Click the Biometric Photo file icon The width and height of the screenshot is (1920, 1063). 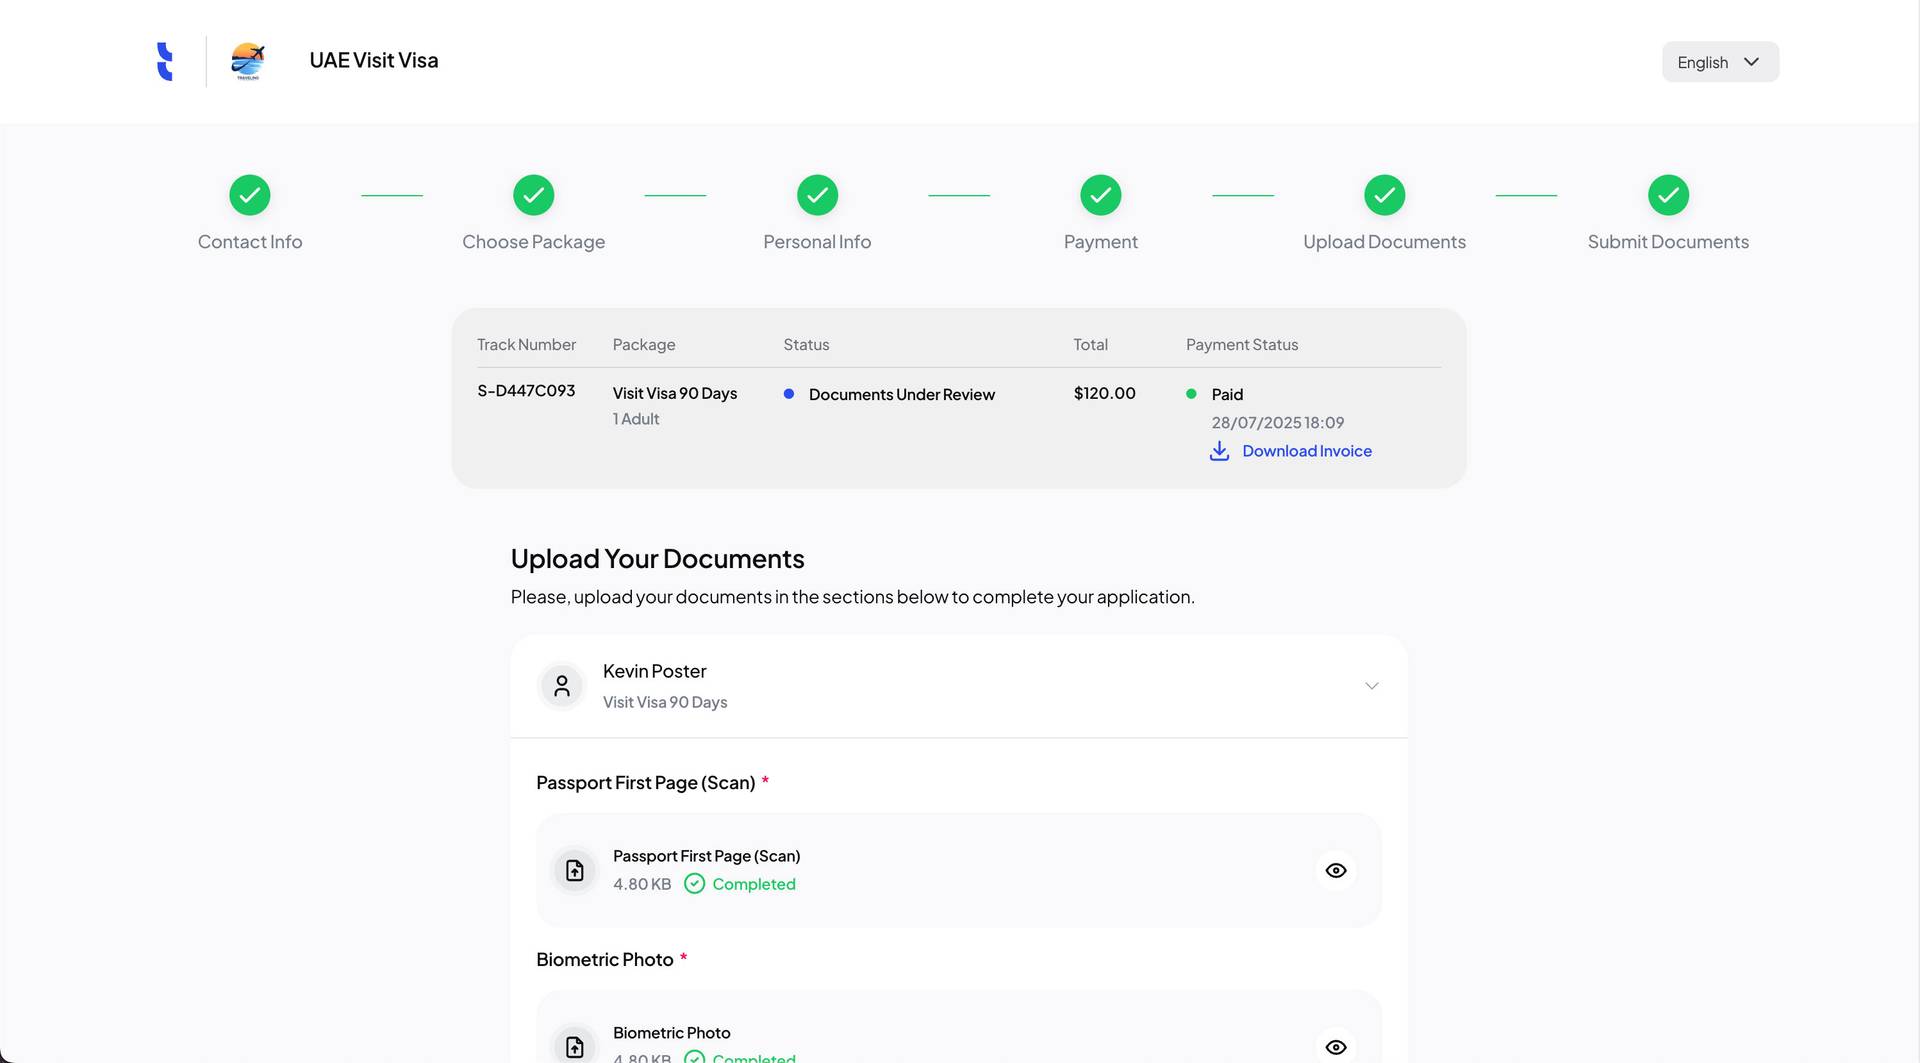coord(575,1046)
